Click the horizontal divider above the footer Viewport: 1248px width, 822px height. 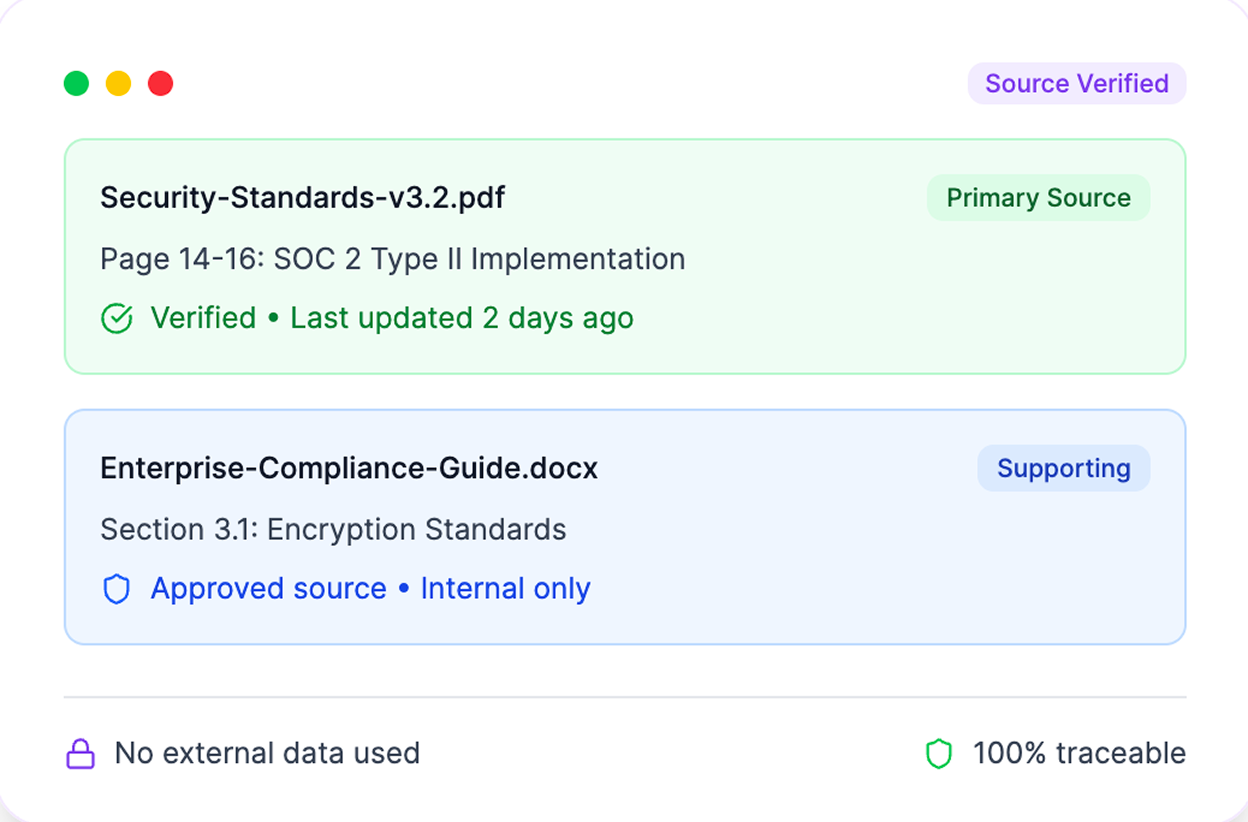pyautogui.click(x=624, y=697)
